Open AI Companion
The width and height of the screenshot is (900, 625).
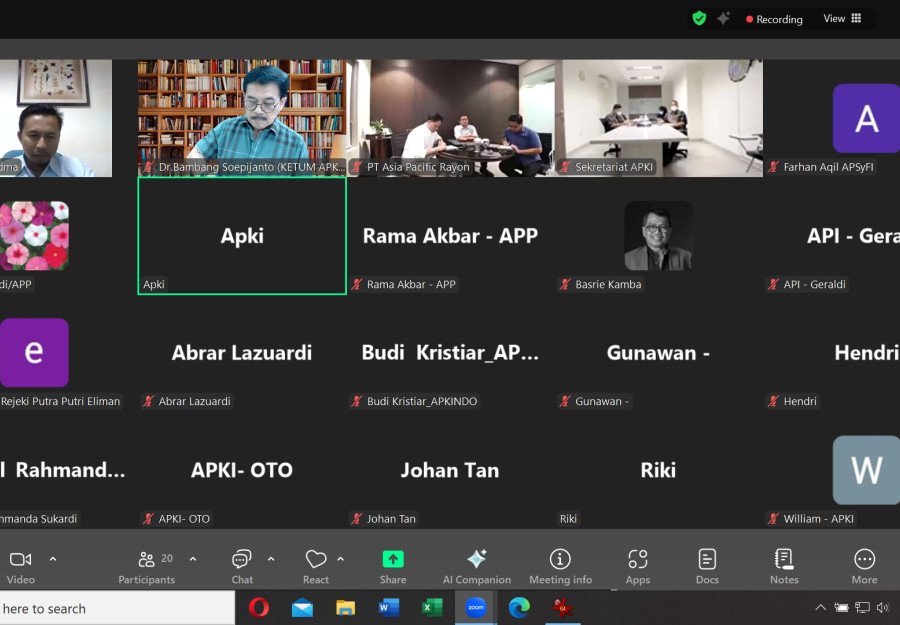coord(476,567)
